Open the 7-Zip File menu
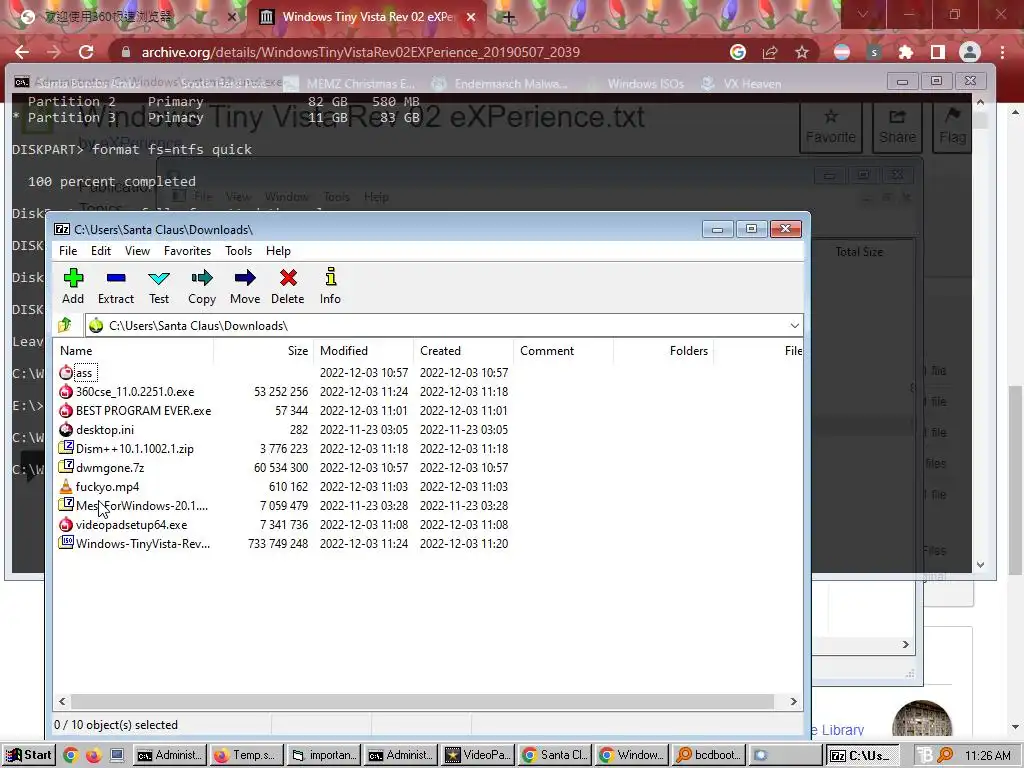Viewport: 1024px width, 768px height. [x=68, y=251]
